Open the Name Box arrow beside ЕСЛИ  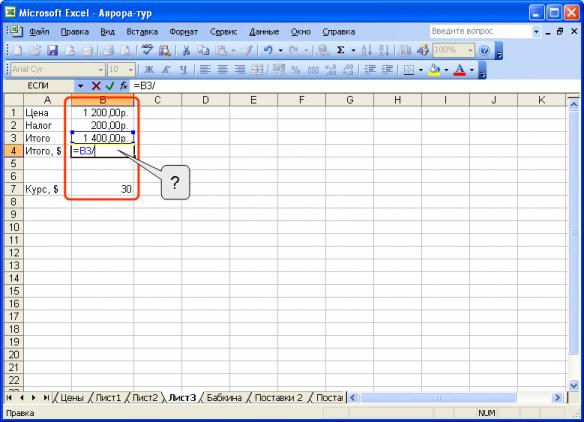pyautogui.click(x=80, y=86)
